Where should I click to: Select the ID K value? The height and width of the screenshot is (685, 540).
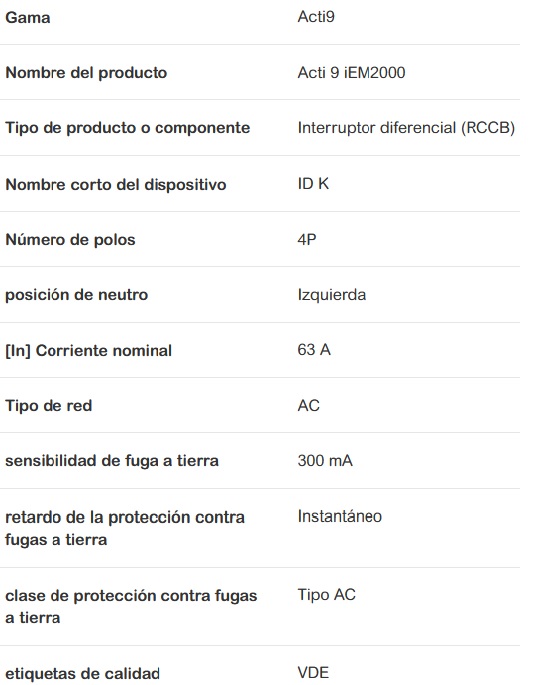[x=313, y=184]
